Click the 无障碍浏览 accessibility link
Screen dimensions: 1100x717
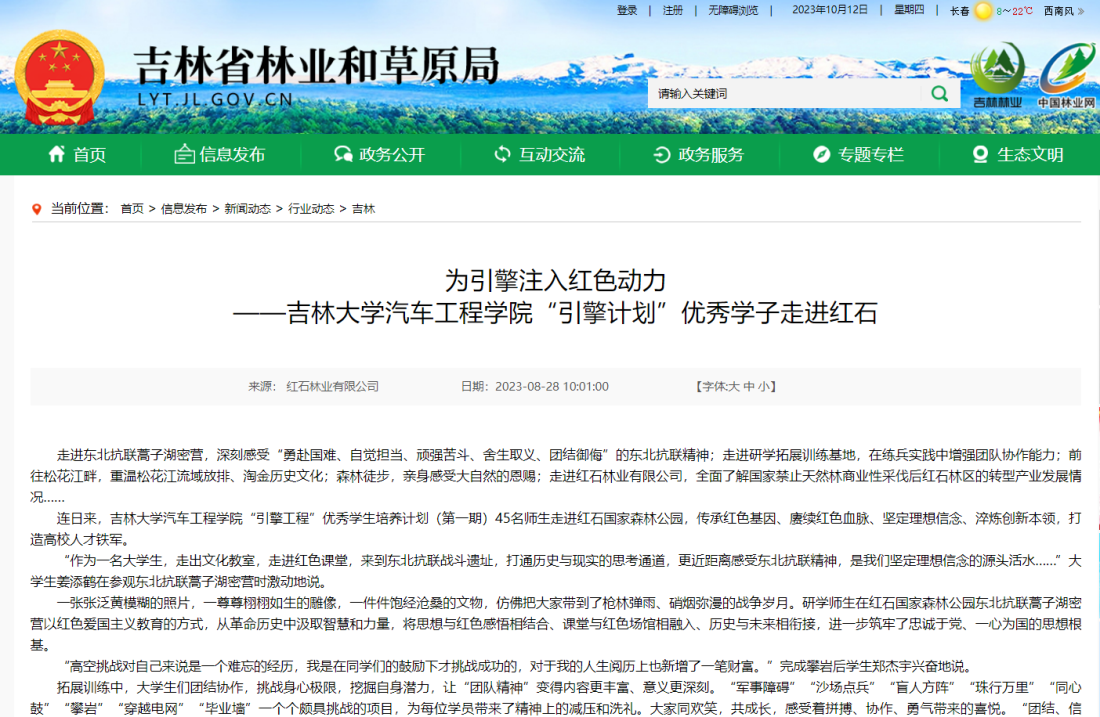(733, 11)
